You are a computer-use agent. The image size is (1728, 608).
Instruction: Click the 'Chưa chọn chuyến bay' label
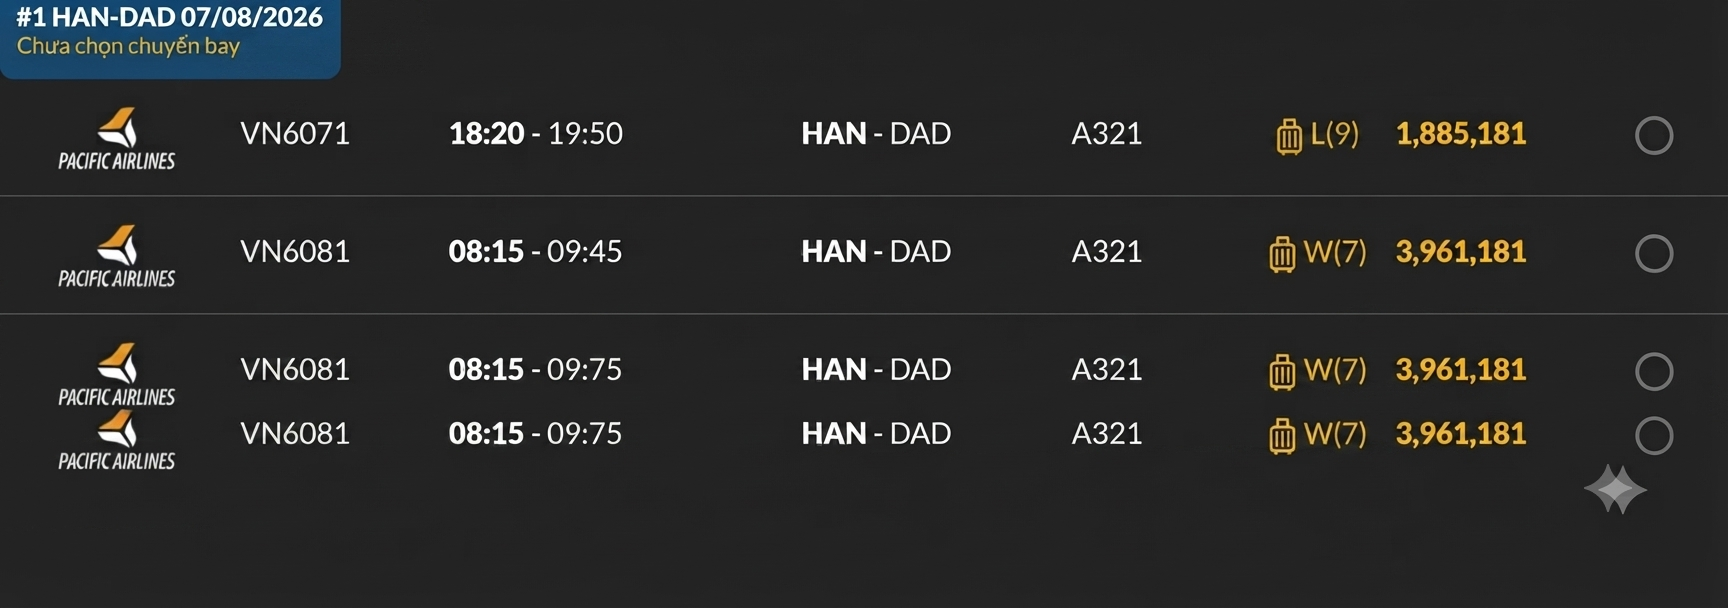click(x=128, y=46)
